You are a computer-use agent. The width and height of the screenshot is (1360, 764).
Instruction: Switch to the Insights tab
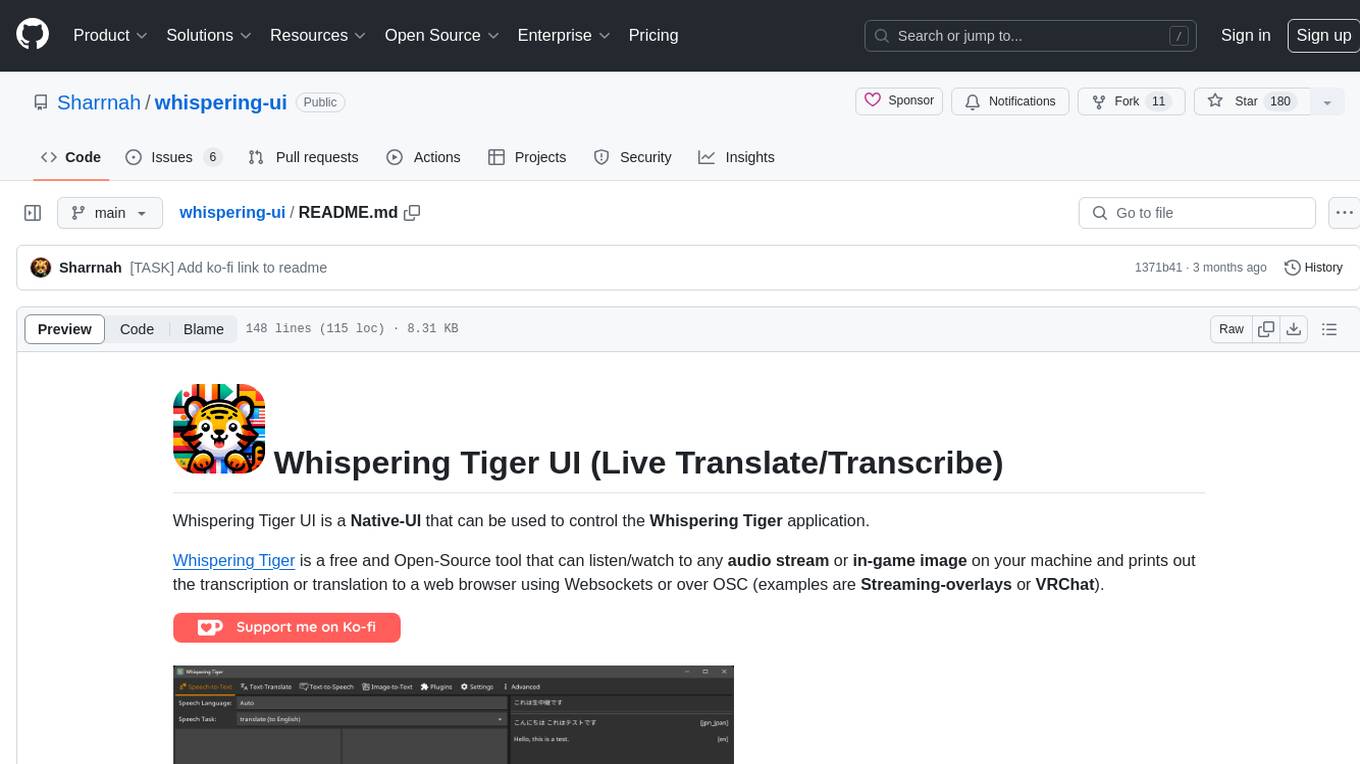click(x=736, y=157)
